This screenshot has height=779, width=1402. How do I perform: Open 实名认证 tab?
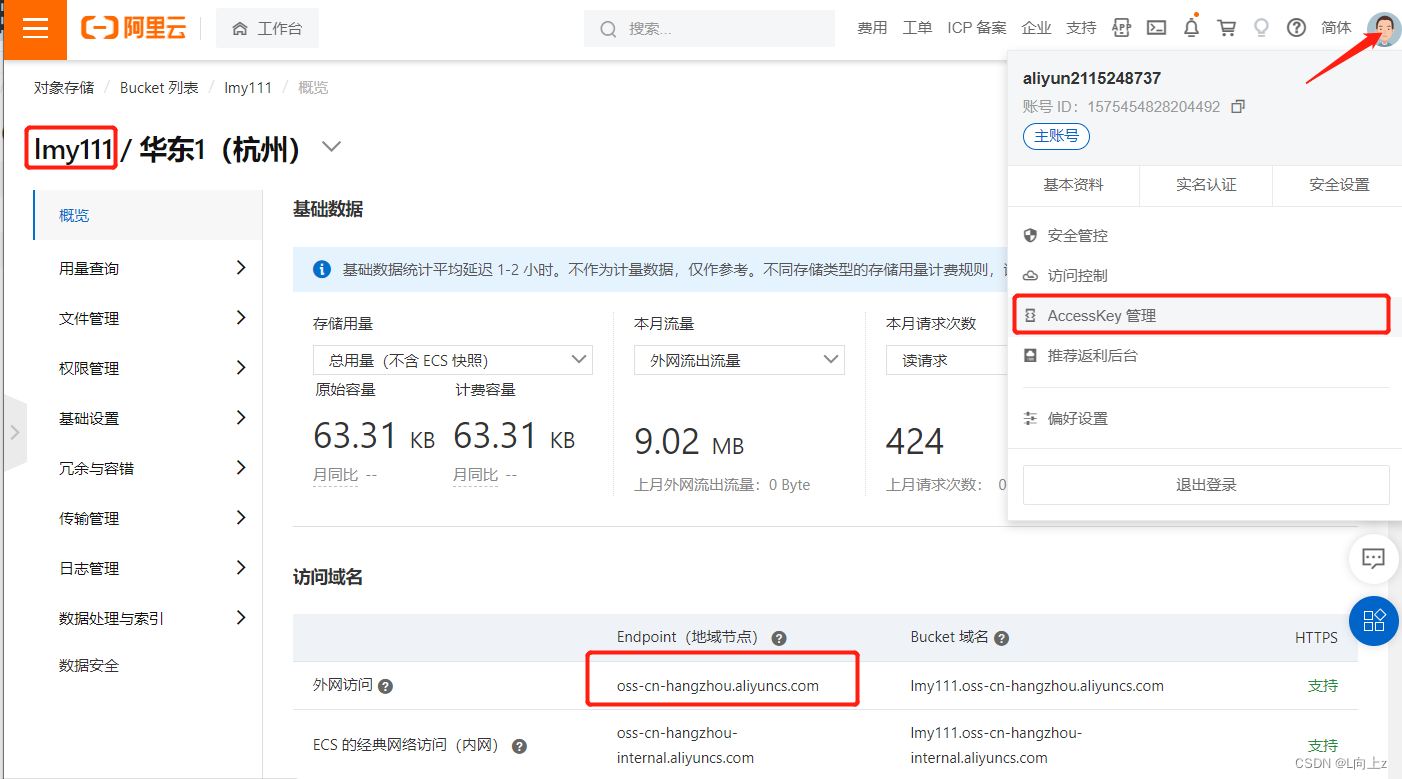[x=1206, y=185]
